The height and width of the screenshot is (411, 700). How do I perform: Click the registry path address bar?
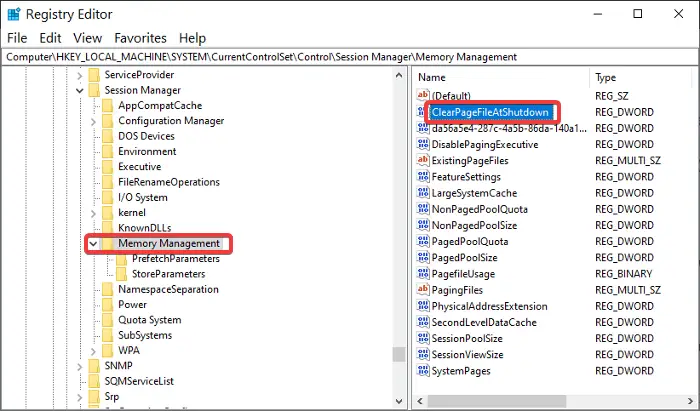coord(350,57)
